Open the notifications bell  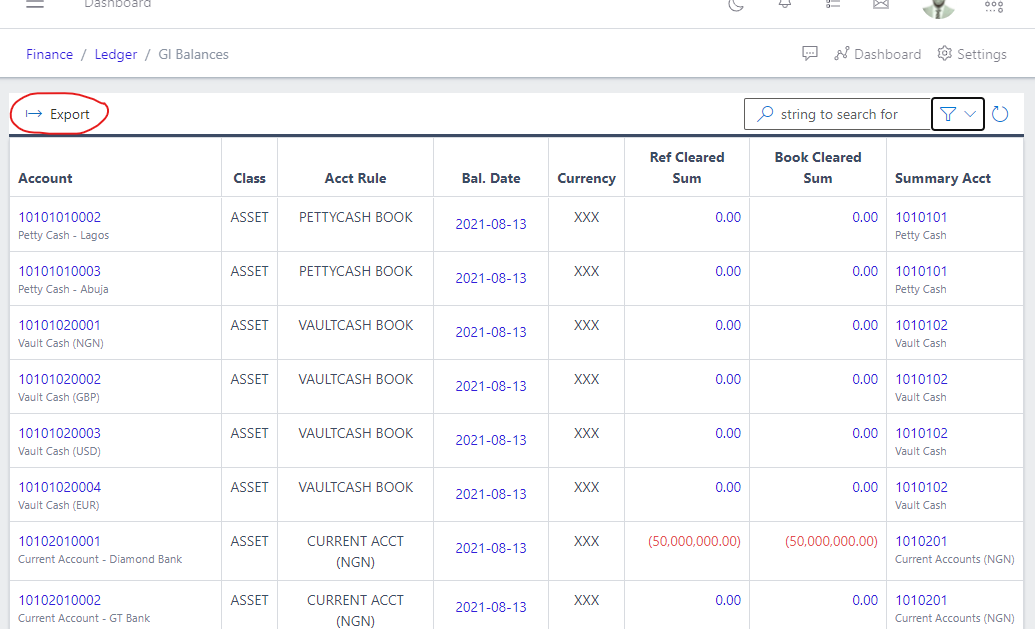pyautogui.click(x=785, y=5)
